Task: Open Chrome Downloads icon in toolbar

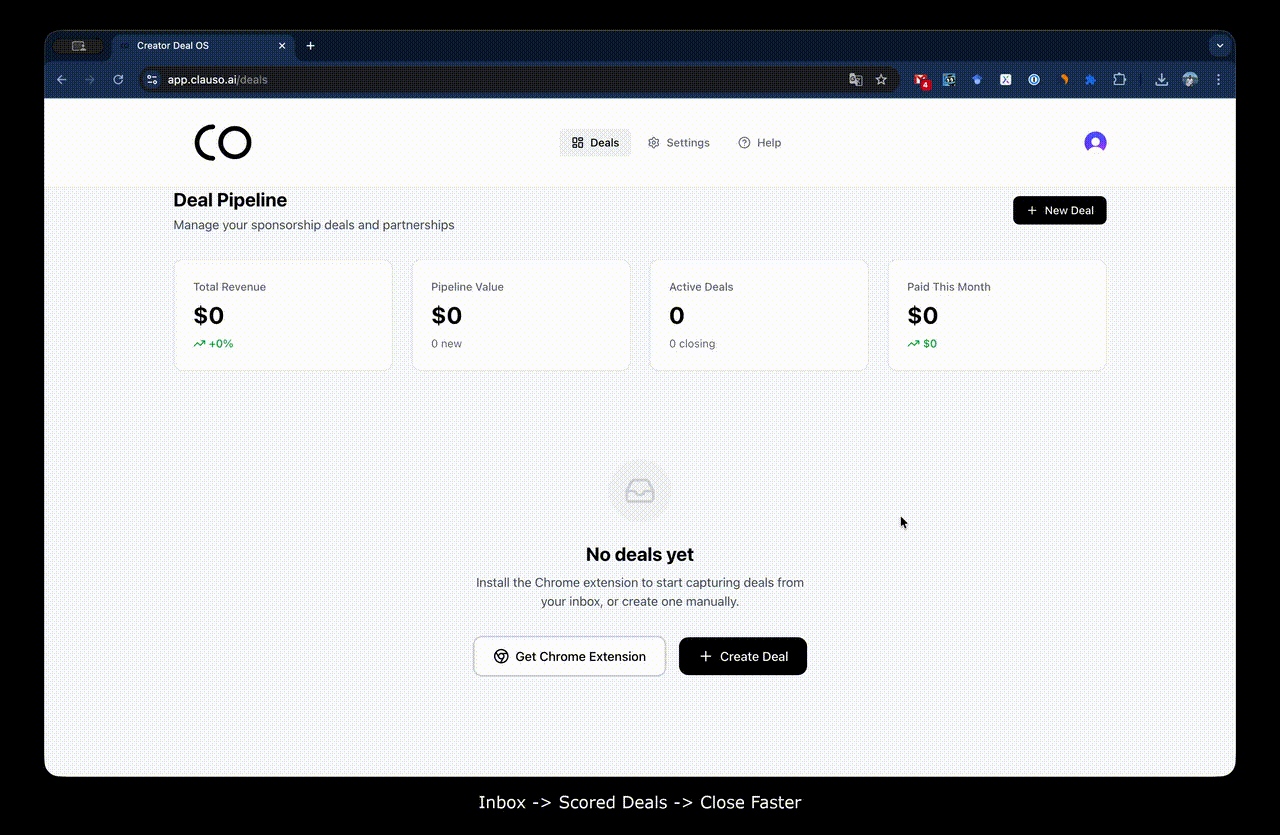Action: [1161, 79]
